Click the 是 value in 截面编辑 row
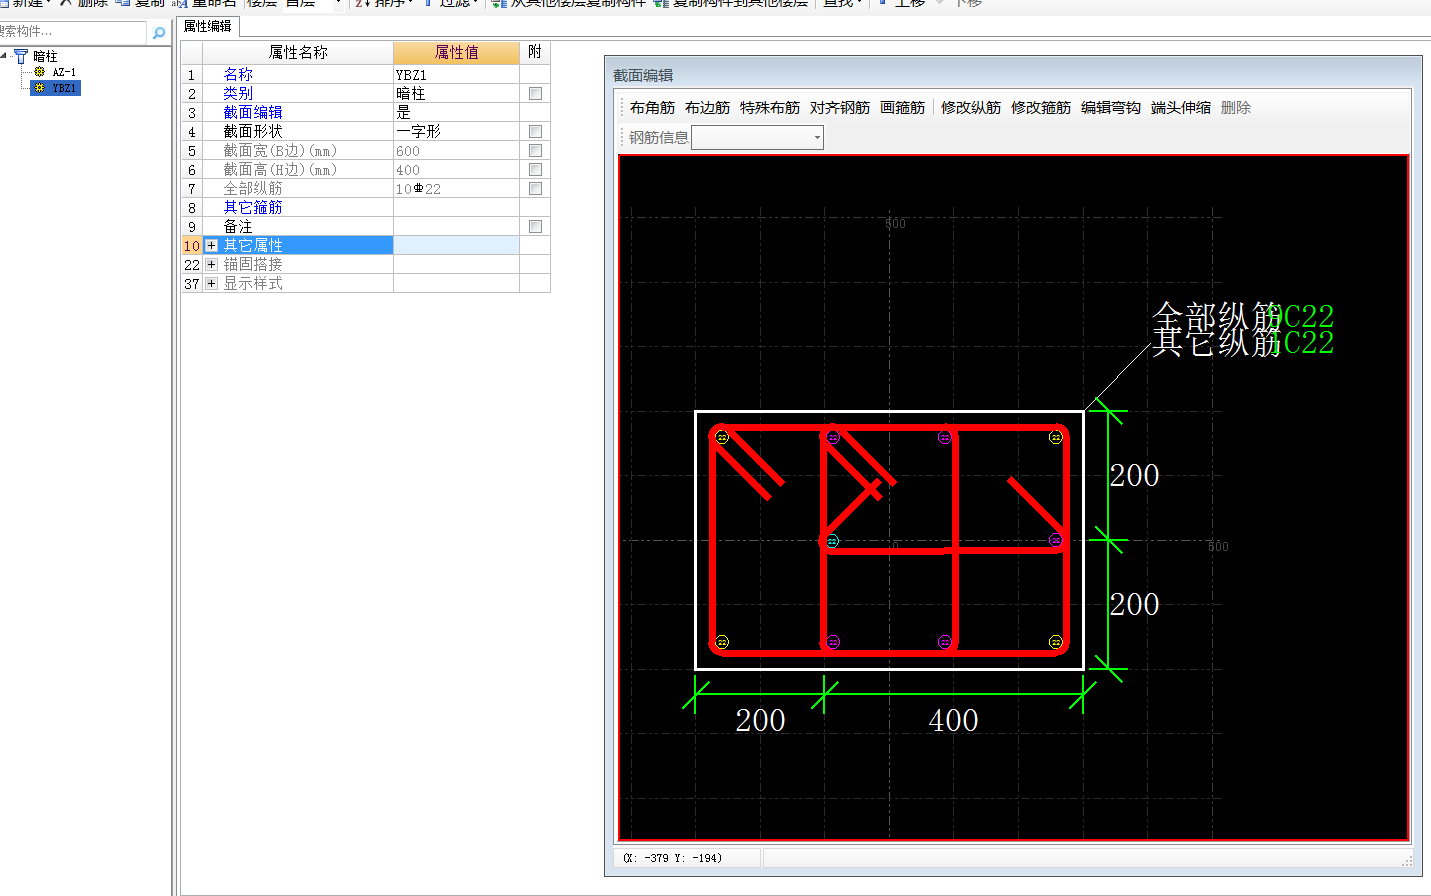This screenshot has height=896, width=1431. [x=456, y=112]
